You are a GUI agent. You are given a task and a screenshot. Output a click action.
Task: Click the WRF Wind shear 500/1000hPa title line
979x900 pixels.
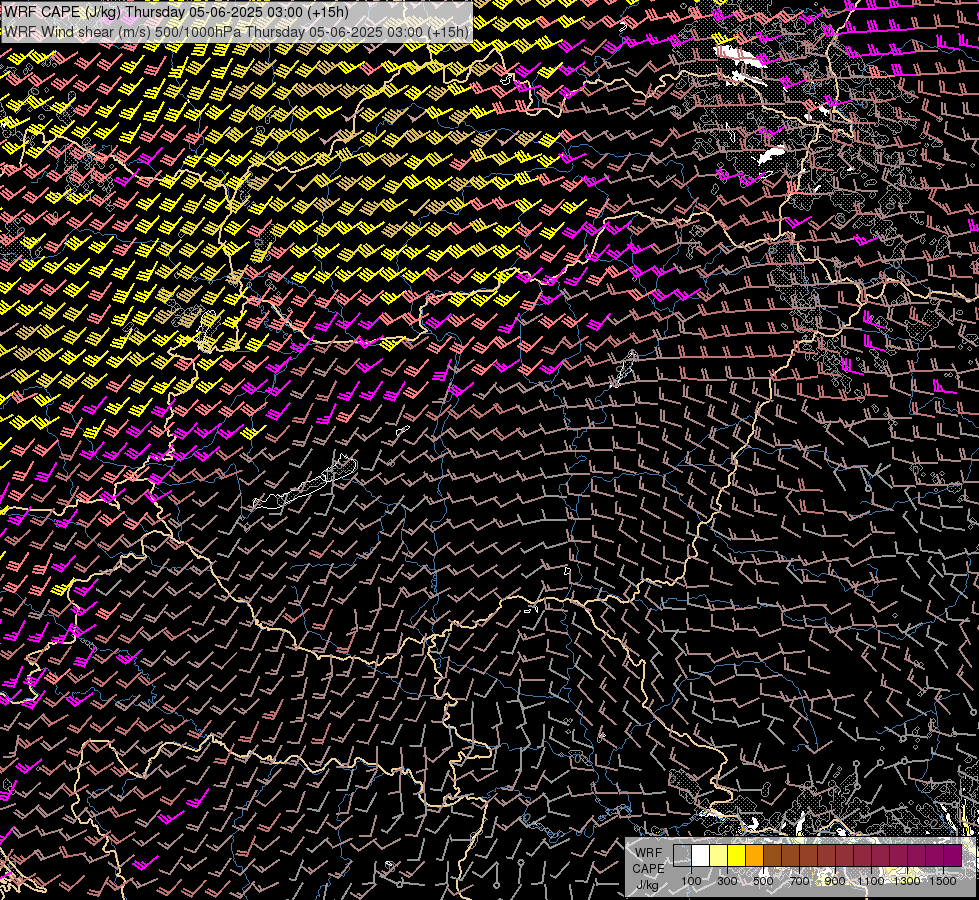coord(236,32)
